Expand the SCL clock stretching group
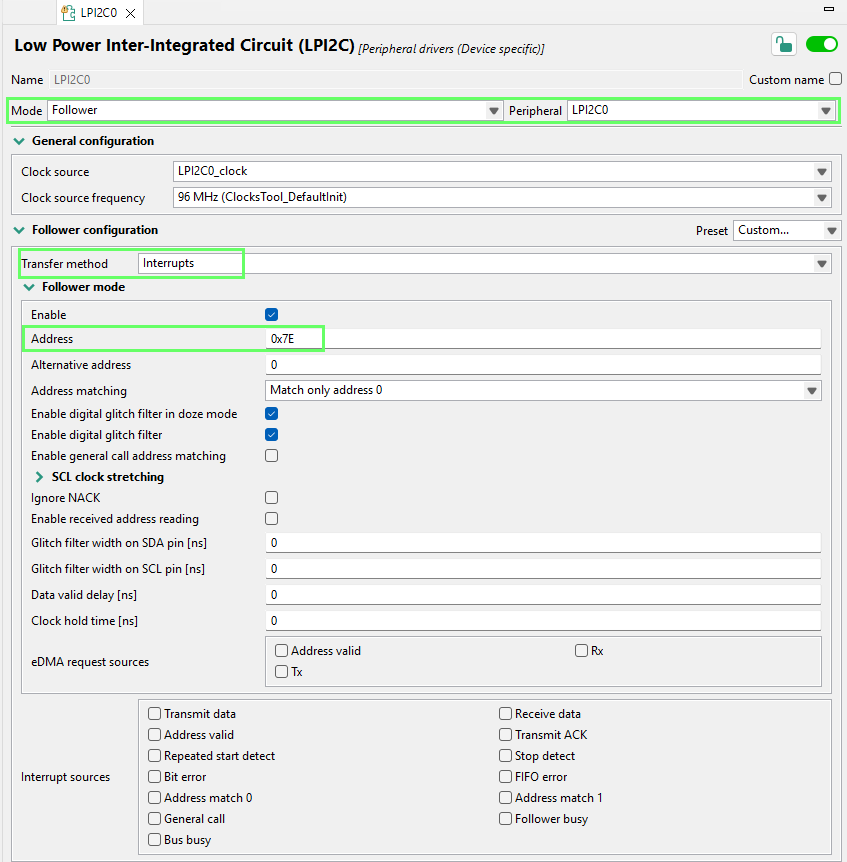 (x=39, y=477)
